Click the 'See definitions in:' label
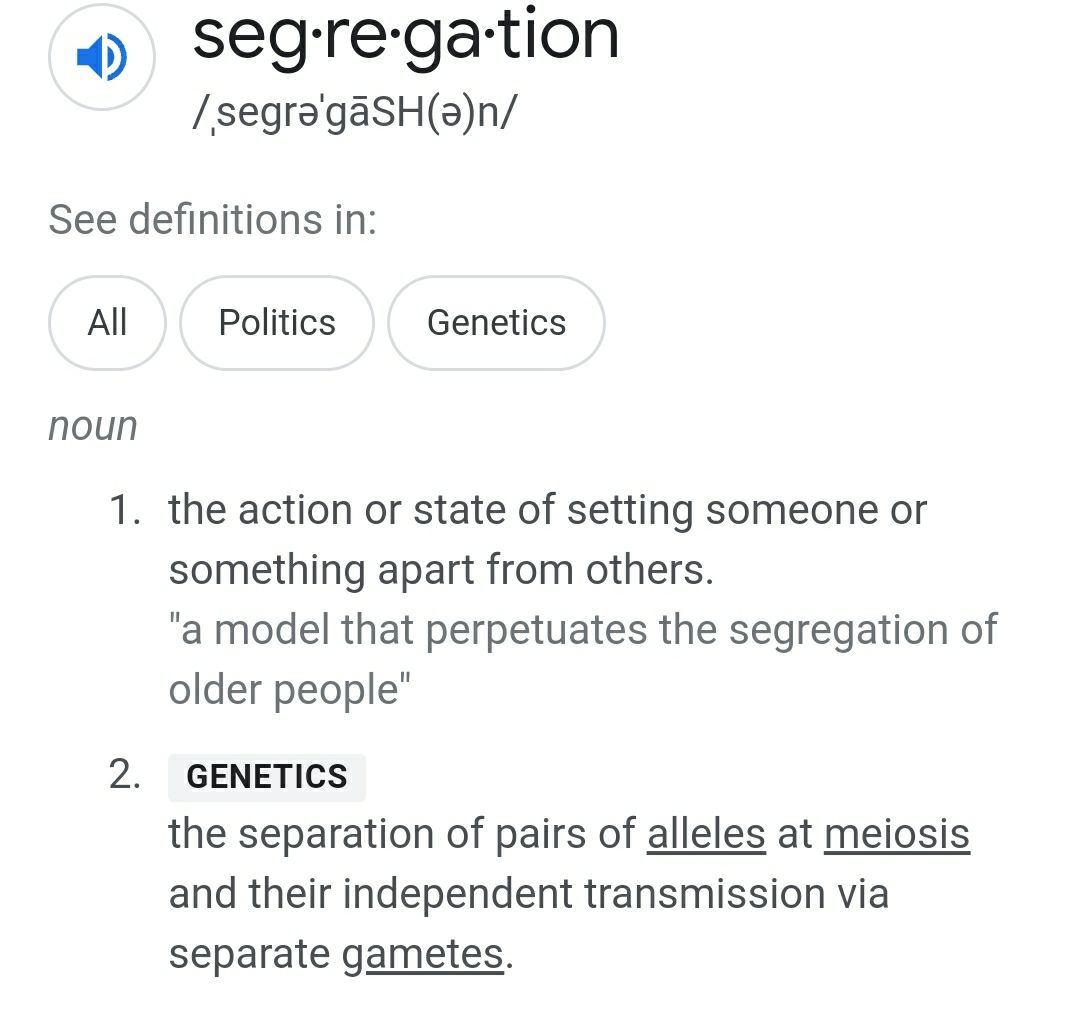This screenshot has height=1011, width=1080. click(213, 220)
